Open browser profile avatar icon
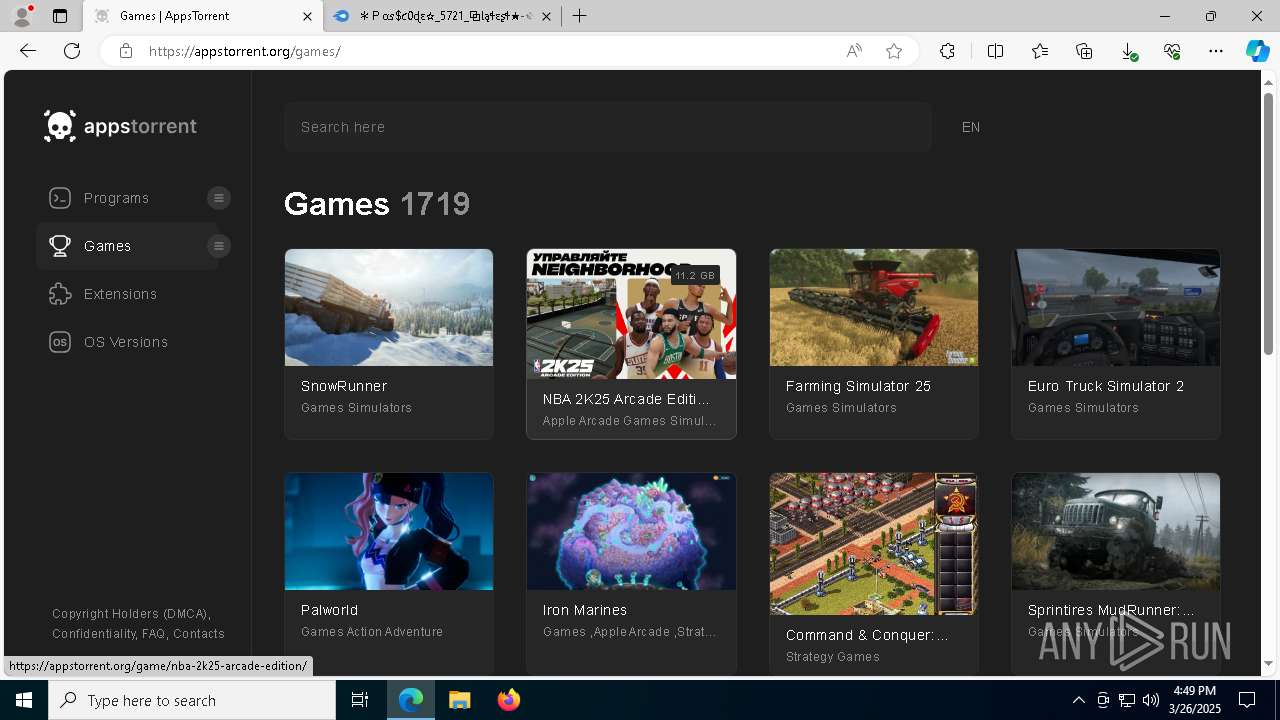The width and height of the screenshot is (1280, 720). coord(22,16)
